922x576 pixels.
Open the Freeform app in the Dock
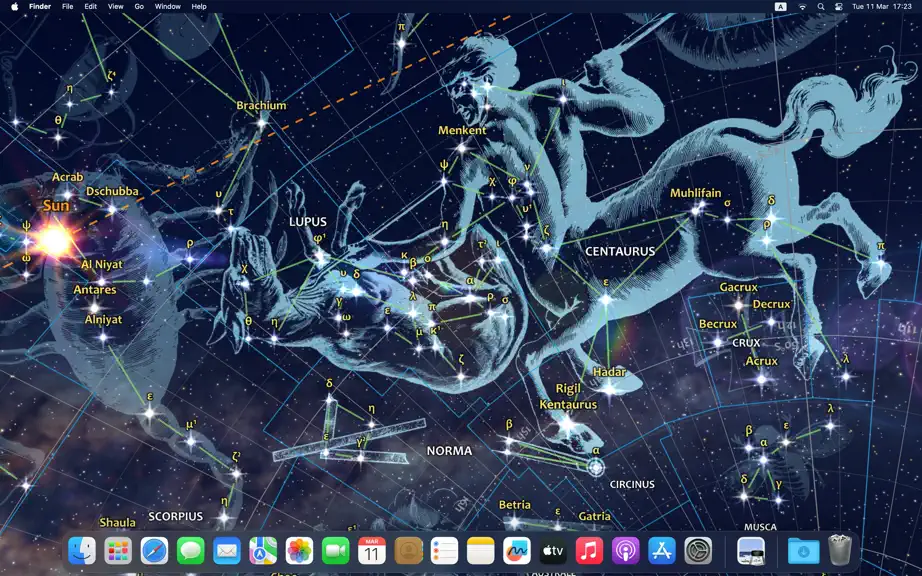click(517, 551)
